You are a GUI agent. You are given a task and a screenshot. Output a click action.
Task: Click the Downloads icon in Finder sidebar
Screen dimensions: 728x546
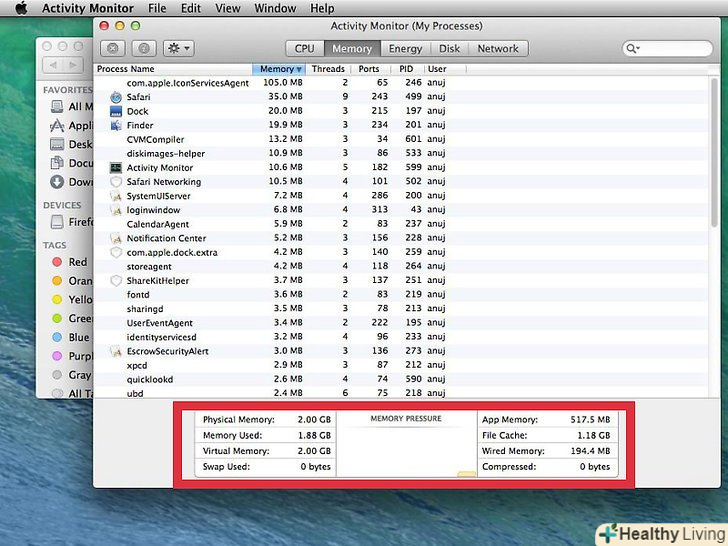[x=57, y=182]
